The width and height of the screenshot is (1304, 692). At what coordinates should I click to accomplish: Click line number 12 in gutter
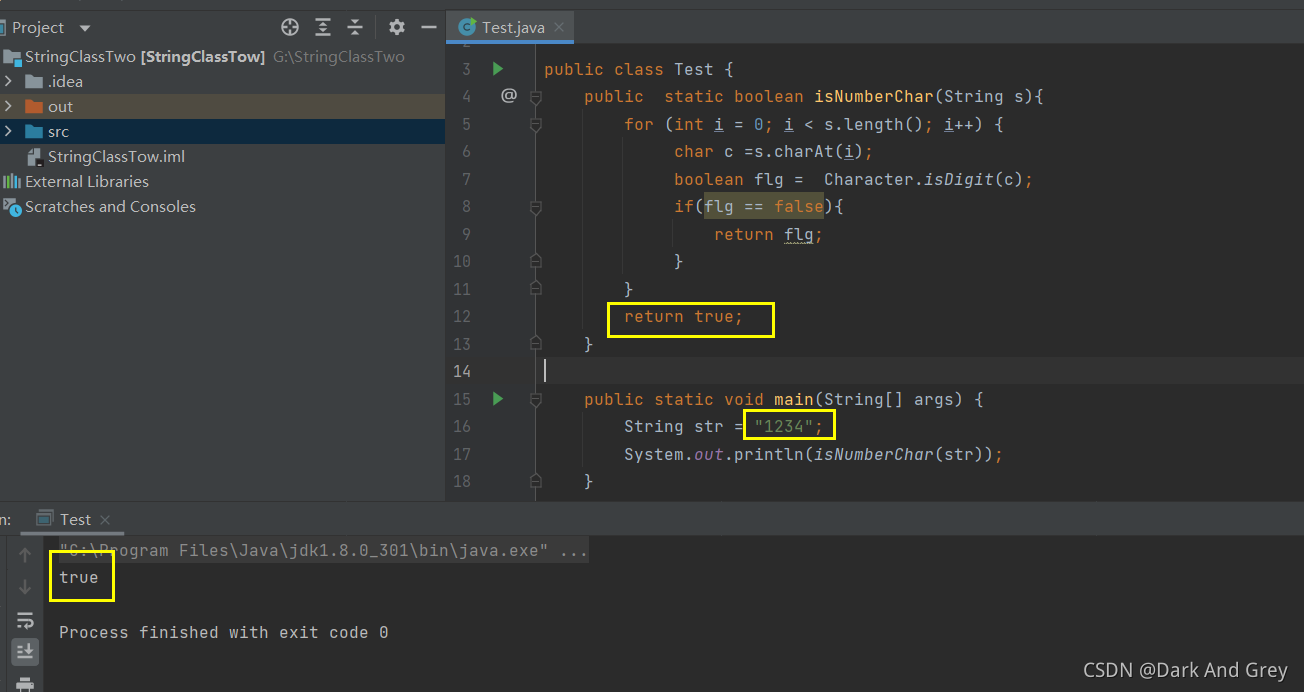point(461,316)
